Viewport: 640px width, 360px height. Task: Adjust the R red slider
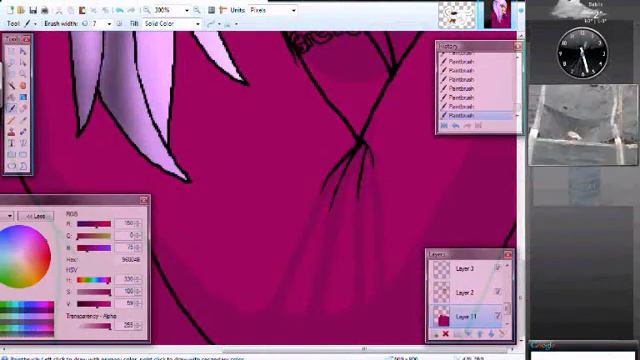[94, 224]
